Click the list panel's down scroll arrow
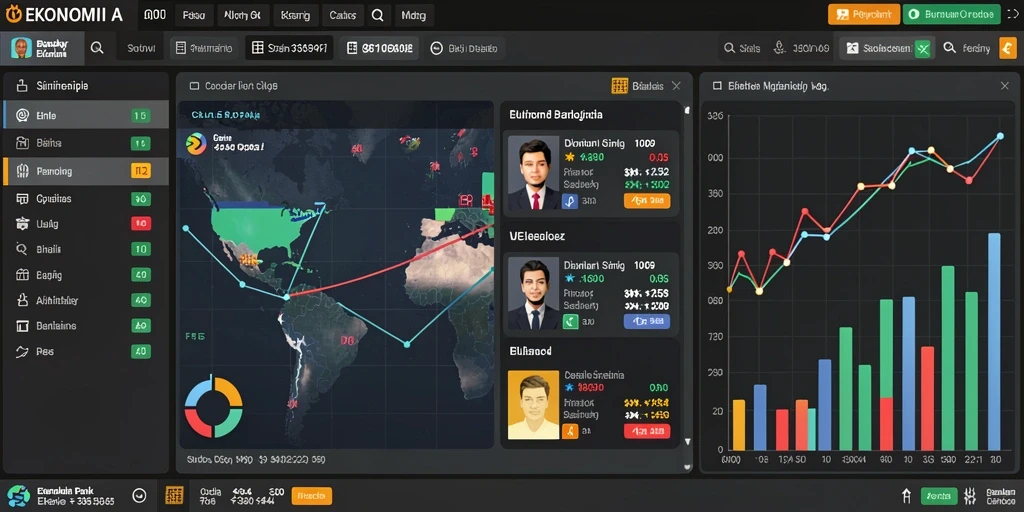1024x512 pixels. point(687,442)
